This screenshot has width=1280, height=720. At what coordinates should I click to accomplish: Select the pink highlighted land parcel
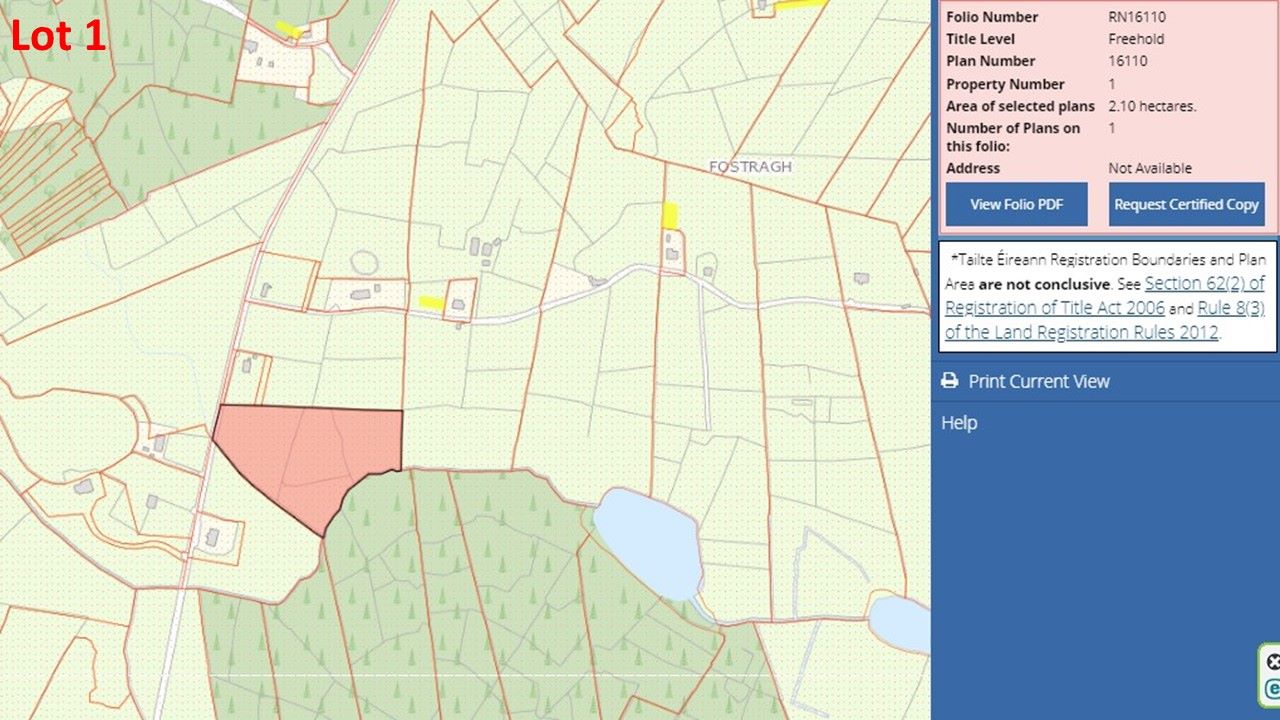[300, 455]
